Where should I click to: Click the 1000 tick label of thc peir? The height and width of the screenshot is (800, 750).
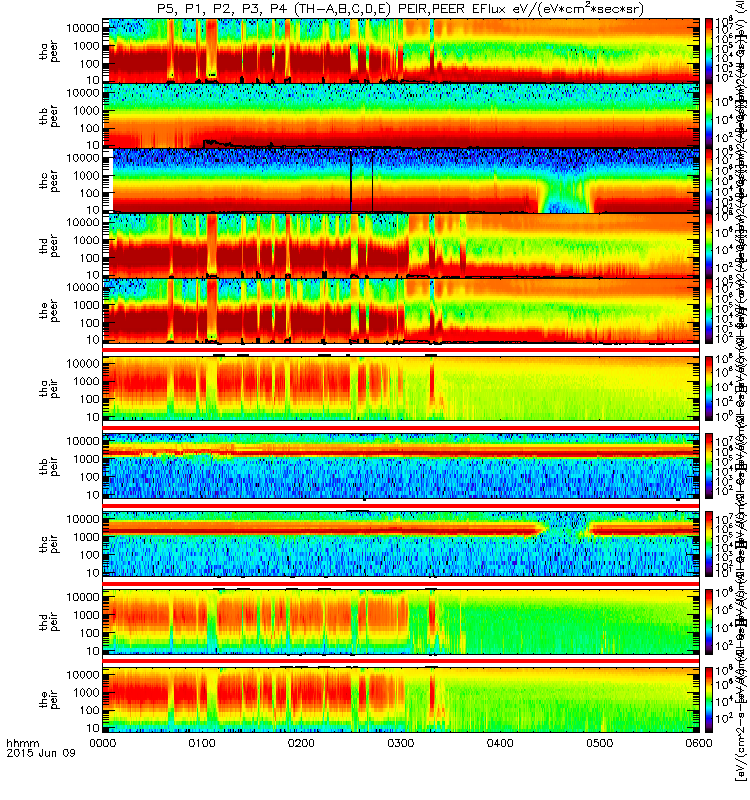click(86, 537)
